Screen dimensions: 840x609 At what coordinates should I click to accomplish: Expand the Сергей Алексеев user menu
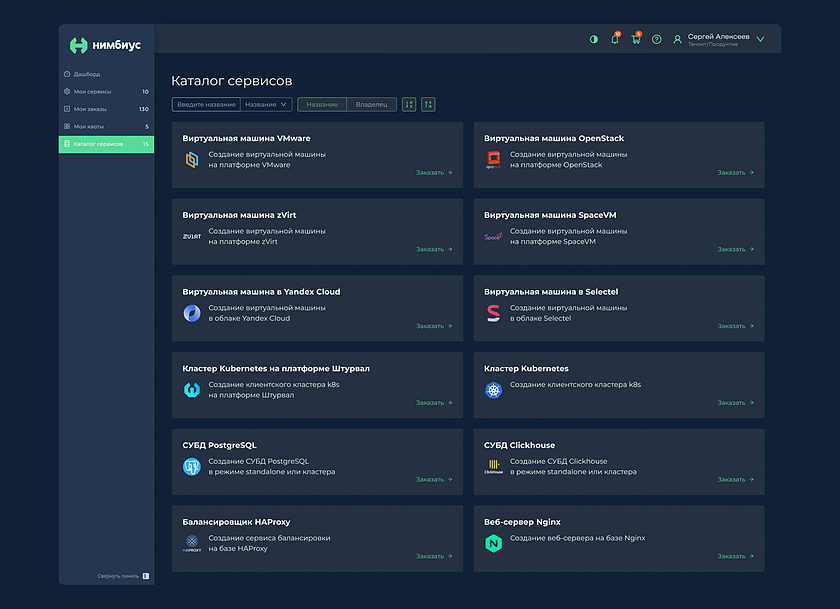tap(760, 39)
